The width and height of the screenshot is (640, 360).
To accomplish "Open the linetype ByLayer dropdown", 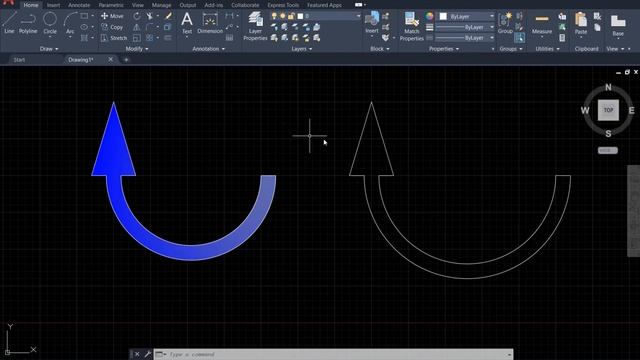I will click(492, 38).
